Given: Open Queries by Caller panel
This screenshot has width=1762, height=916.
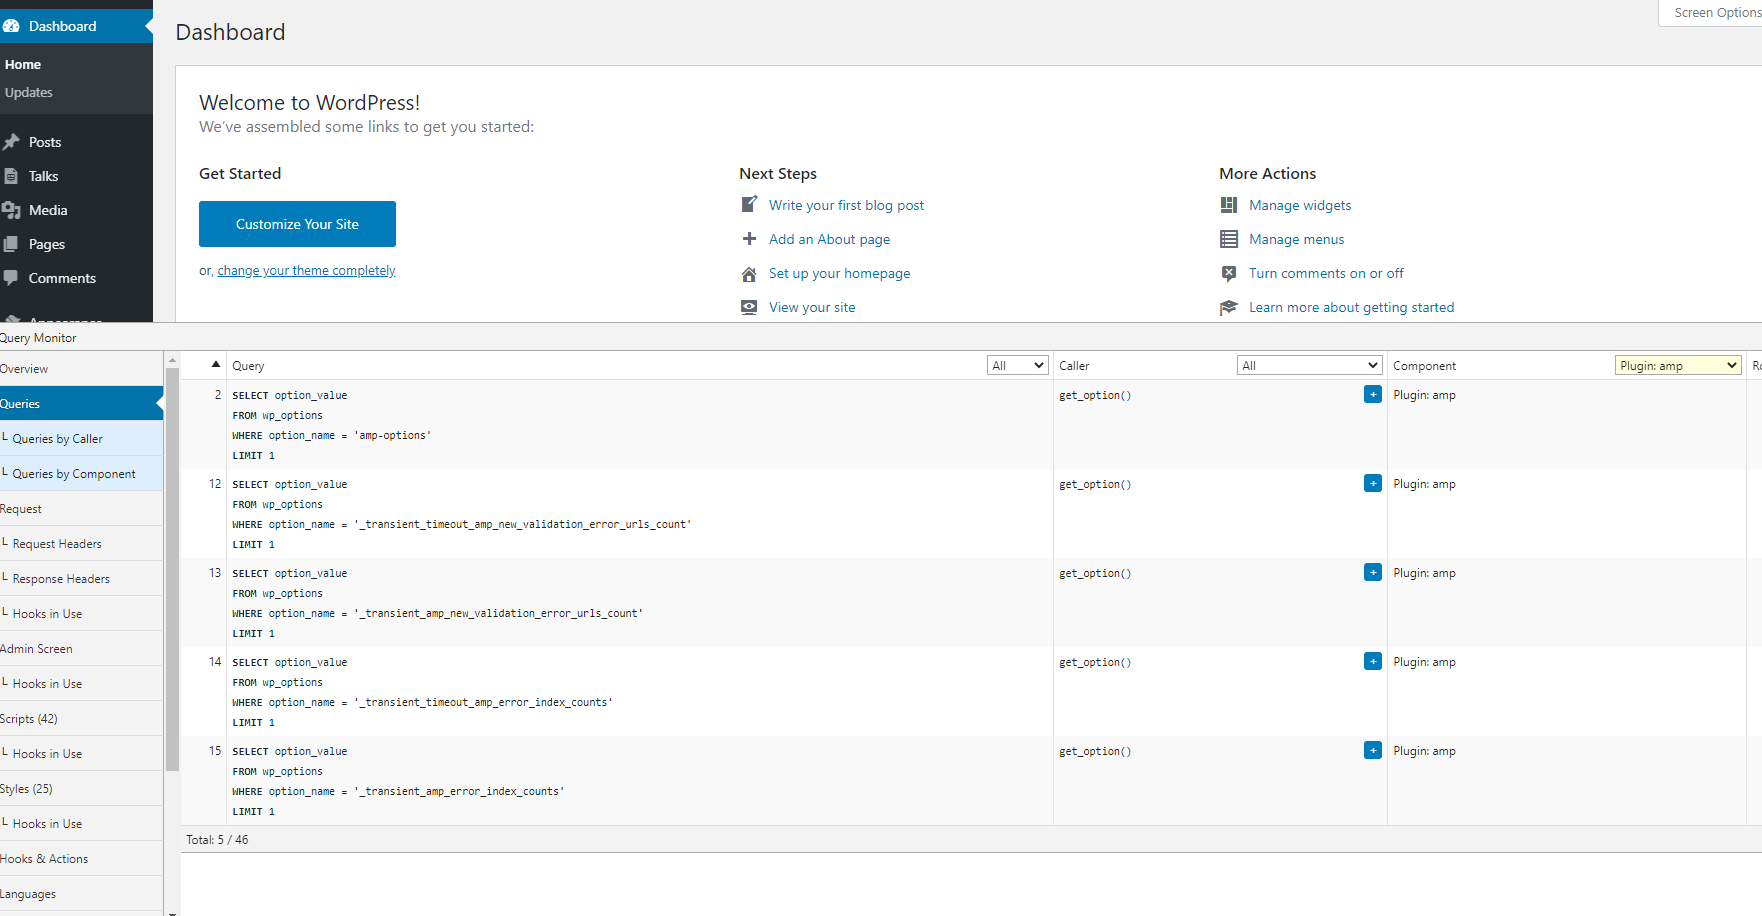Looking at the screenshot, I should pyautogui.click(x=81, y=438).
